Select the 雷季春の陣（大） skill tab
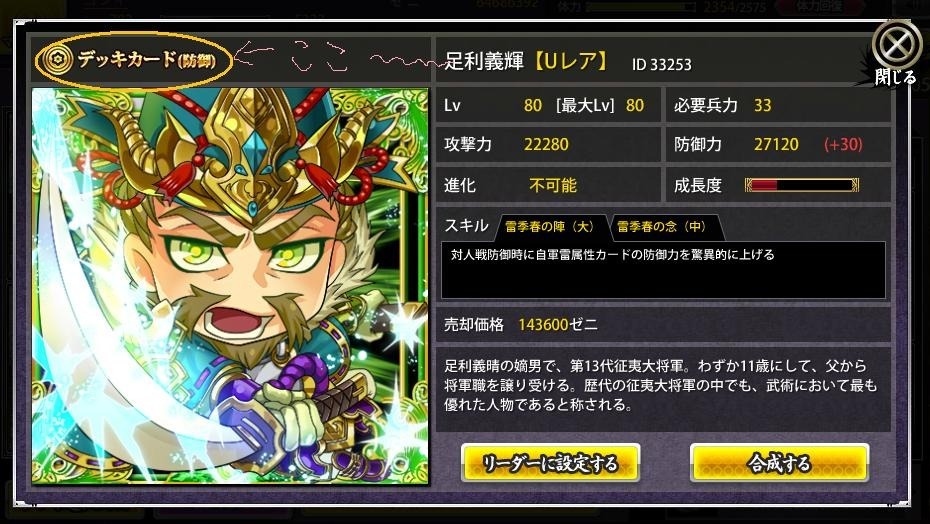The image size is (930, 524). [x=549, y=227]
